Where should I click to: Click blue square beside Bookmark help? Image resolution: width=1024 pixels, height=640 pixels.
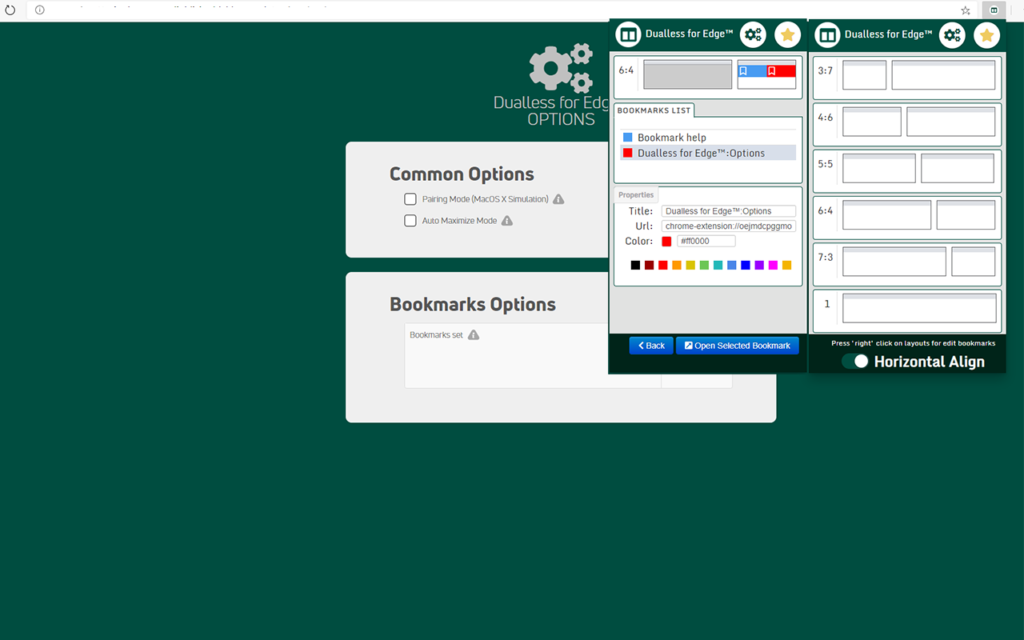(628, 137)
